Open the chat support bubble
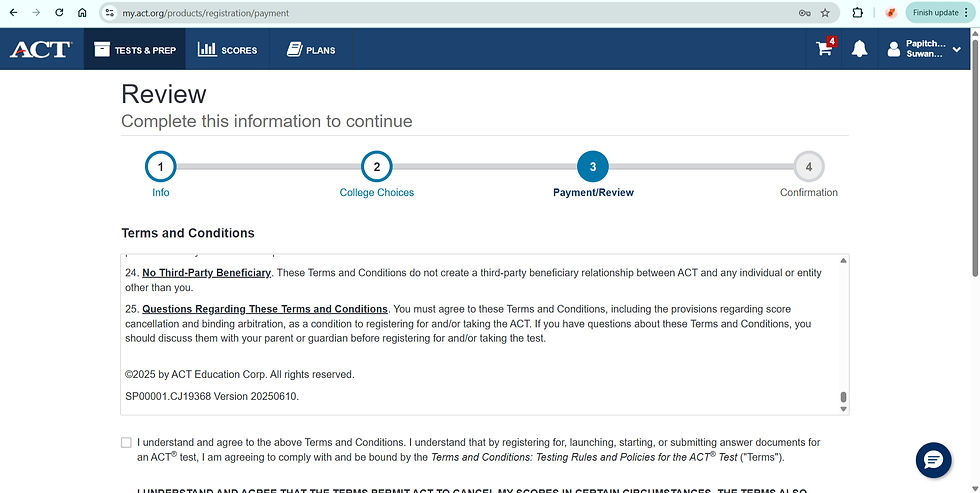The image size is (980, 493). click(934, 461)
